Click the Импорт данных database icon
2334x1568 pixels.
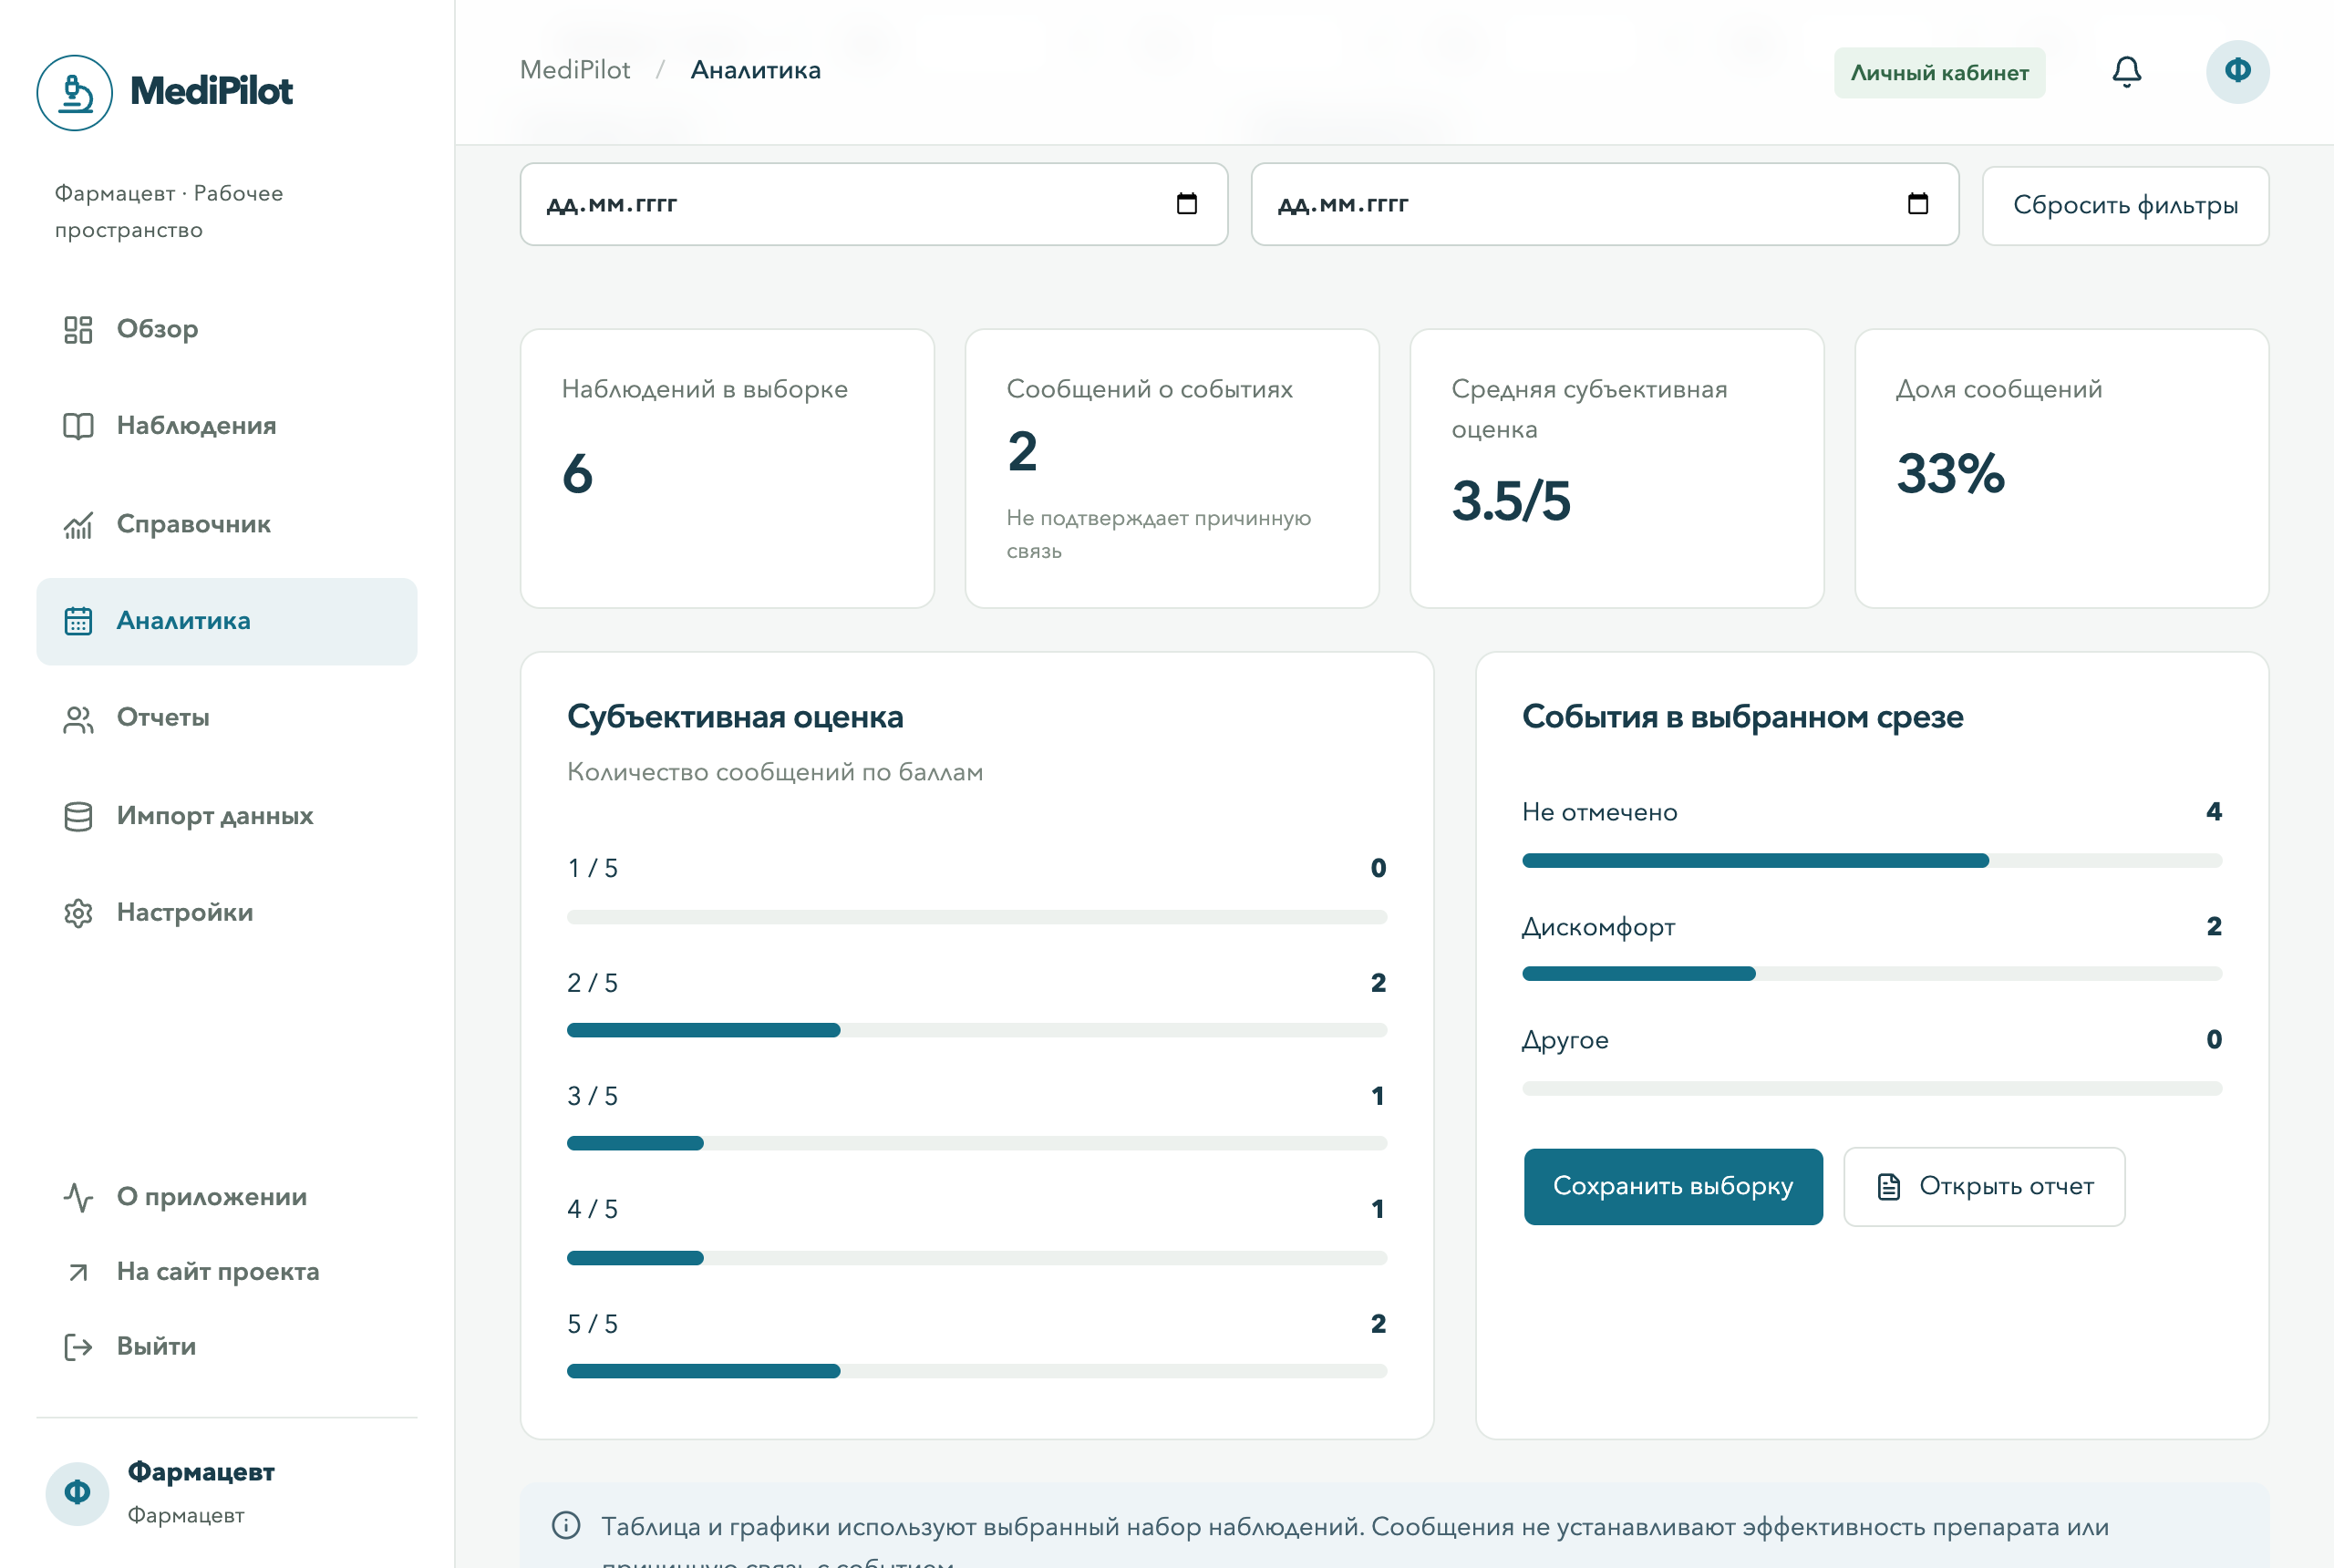(x=78, y=816)
